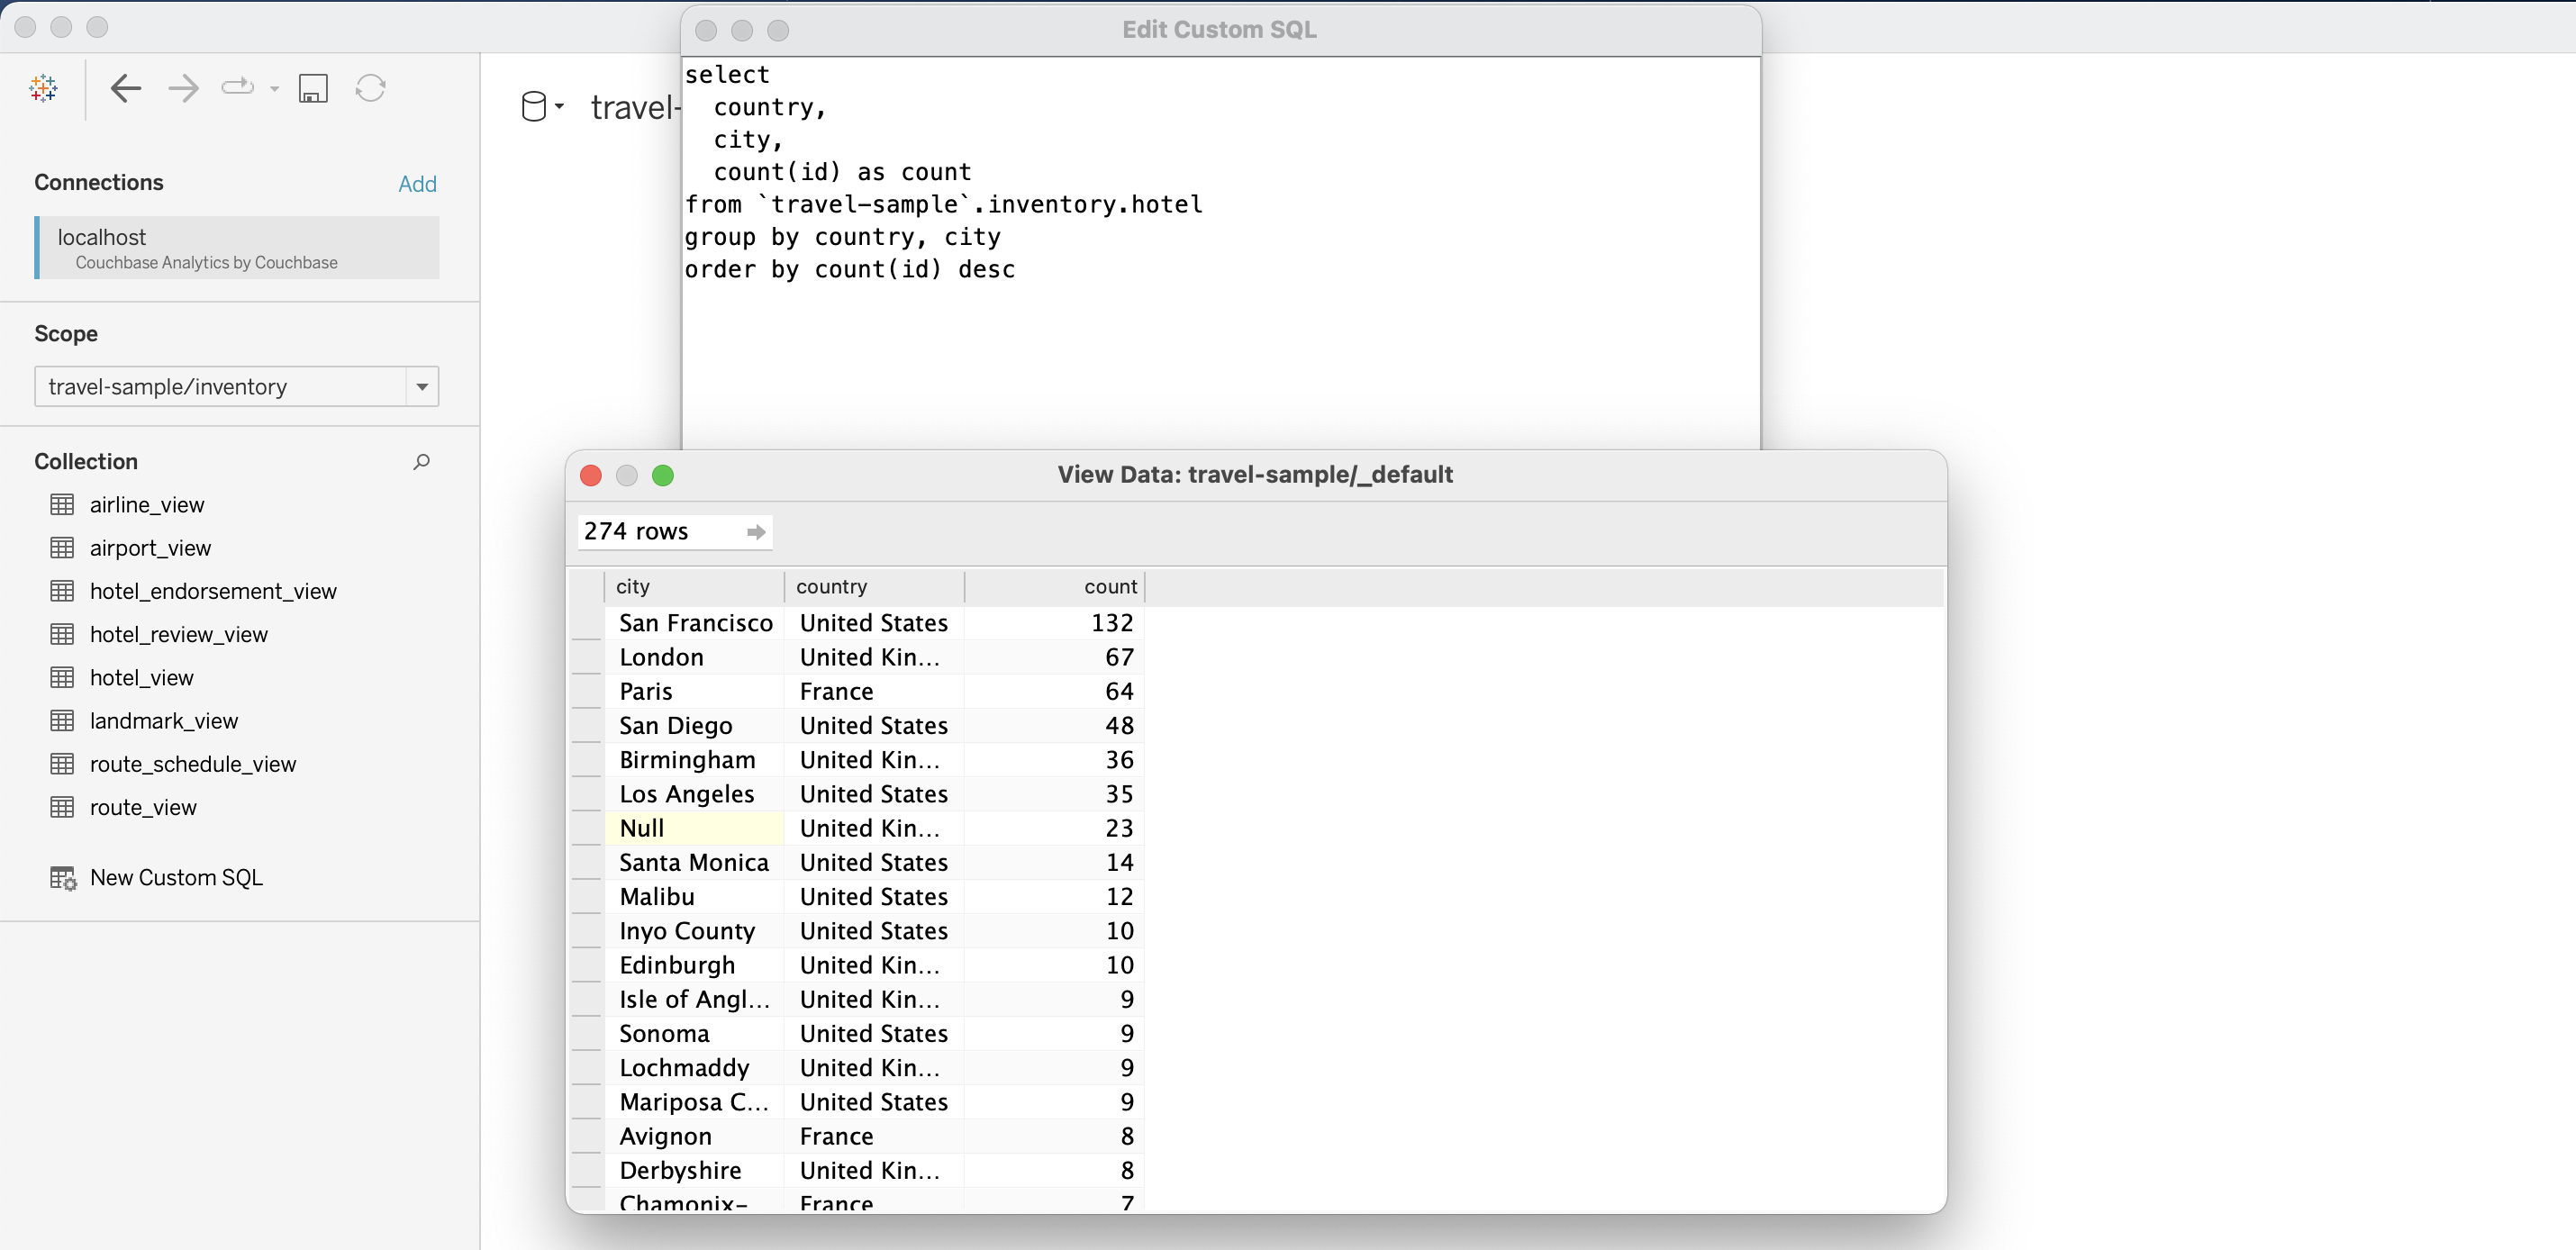Screen dimensions: 2576x1250
Task: Click the city column header
Action: [694, 587]
